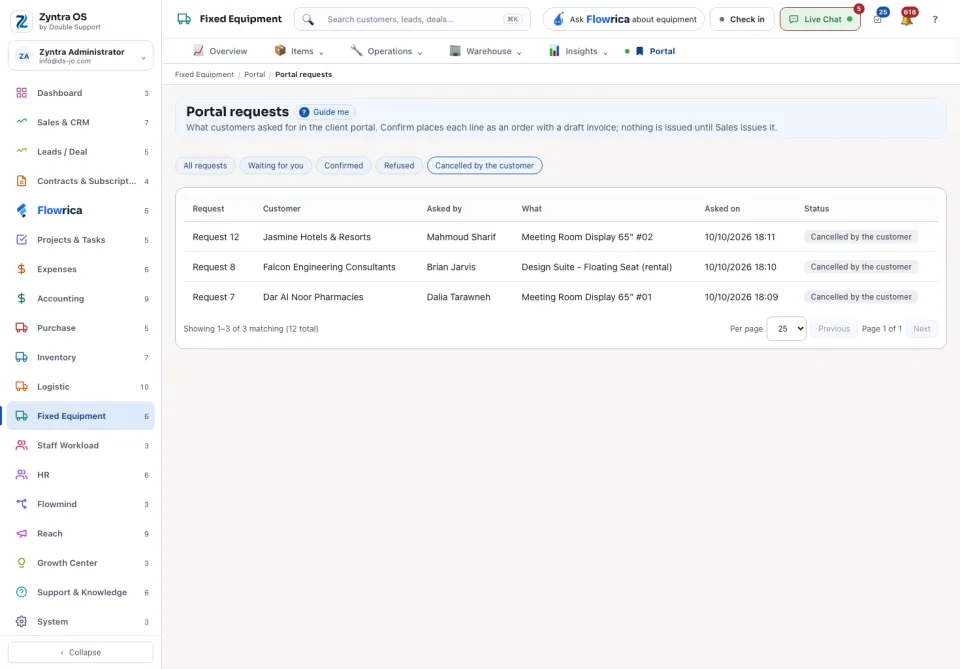Filter by All requests
Viewport: 960px width, 669px height.
coord(205,165)
